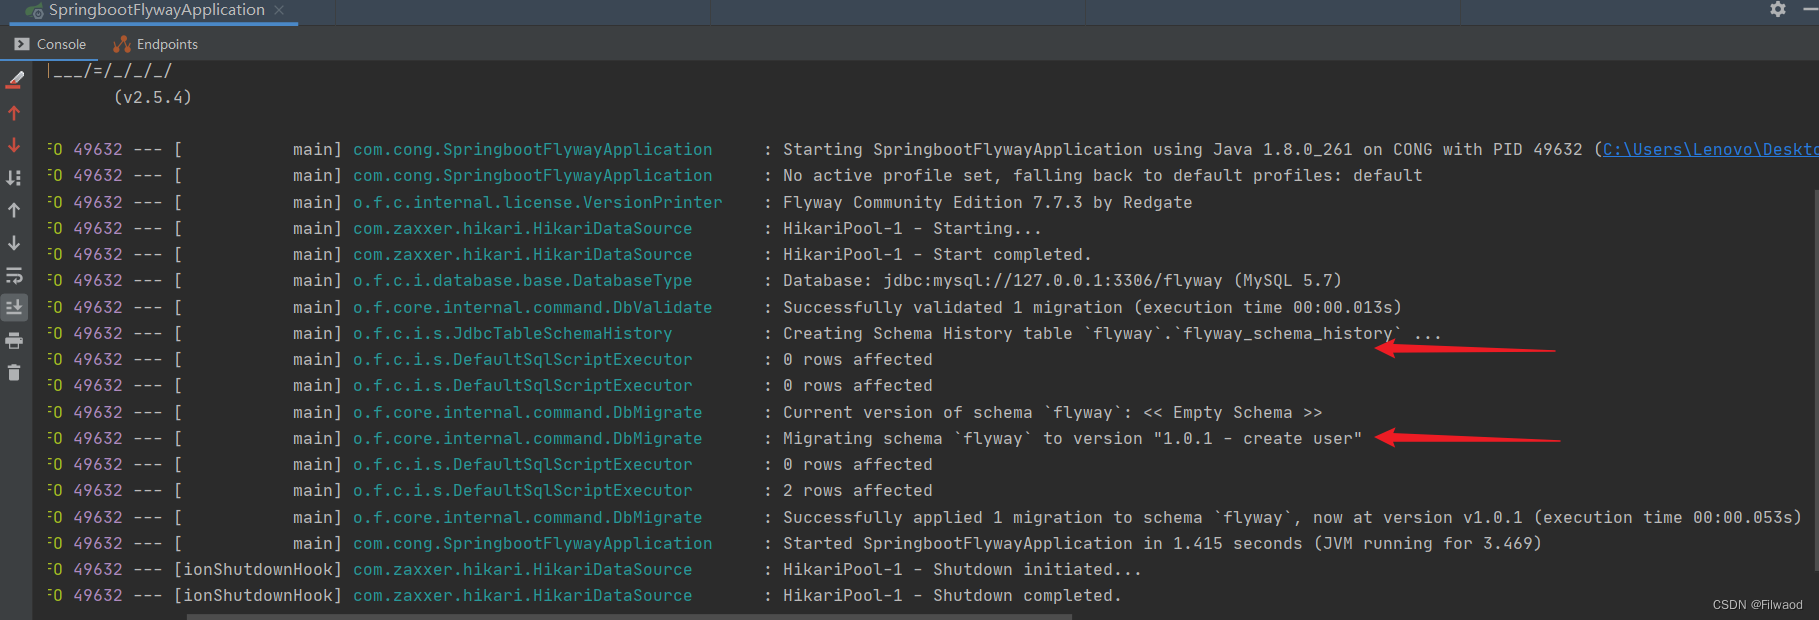Click 'o.f.c.internal.license.VersionPrinter' class name
1819x620 pixels.
tap(537, 202)
